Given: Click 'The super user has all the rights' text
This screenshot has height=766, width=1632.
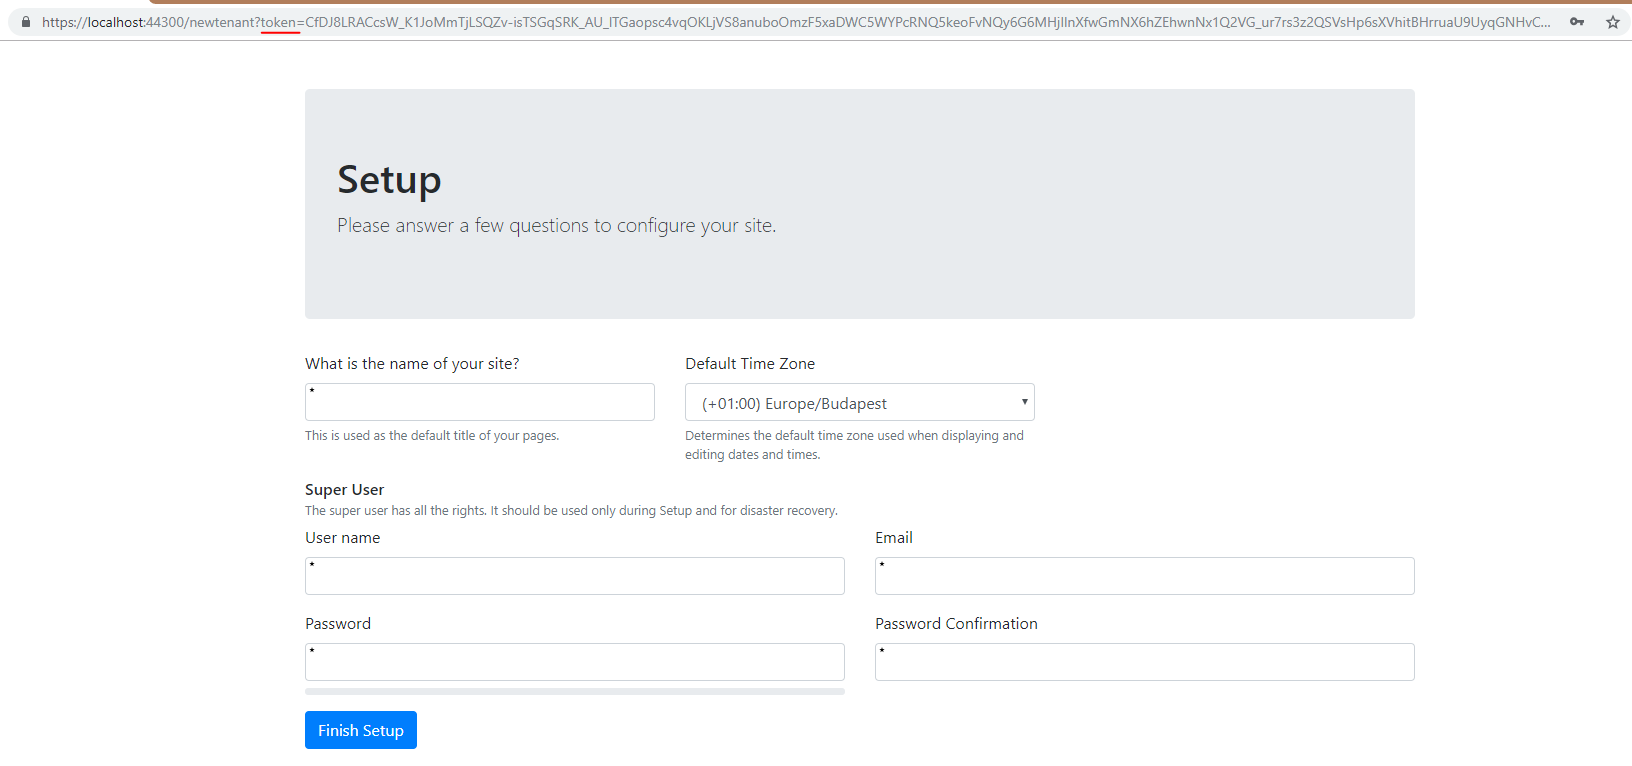Looking at the screenshot, I should point(571,511).
